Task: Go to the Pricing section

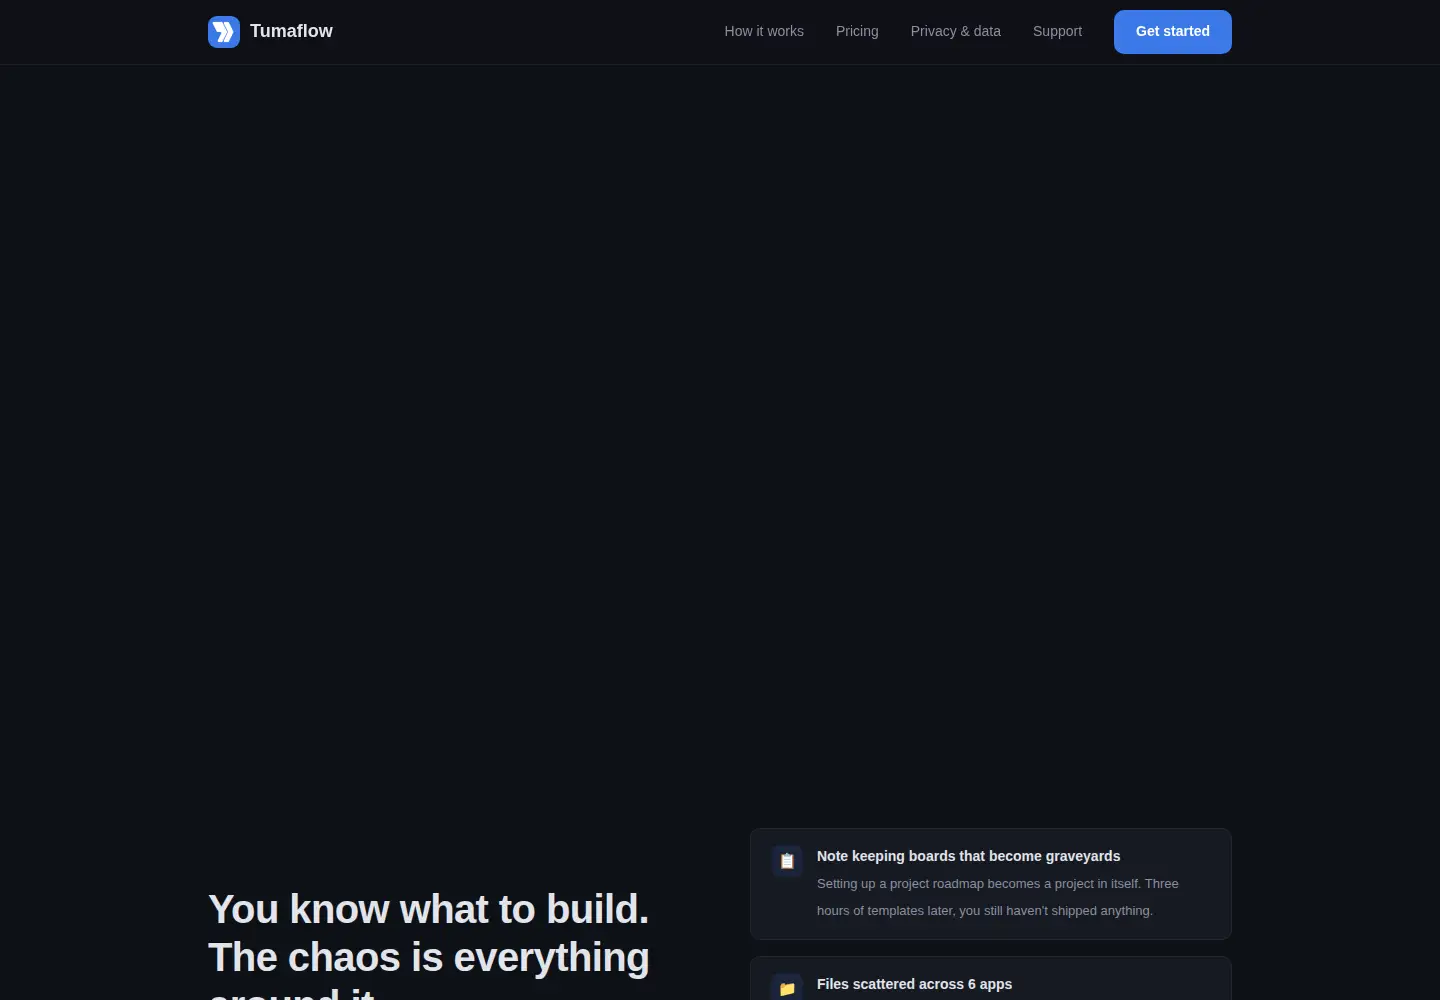Action: [857, 31]
